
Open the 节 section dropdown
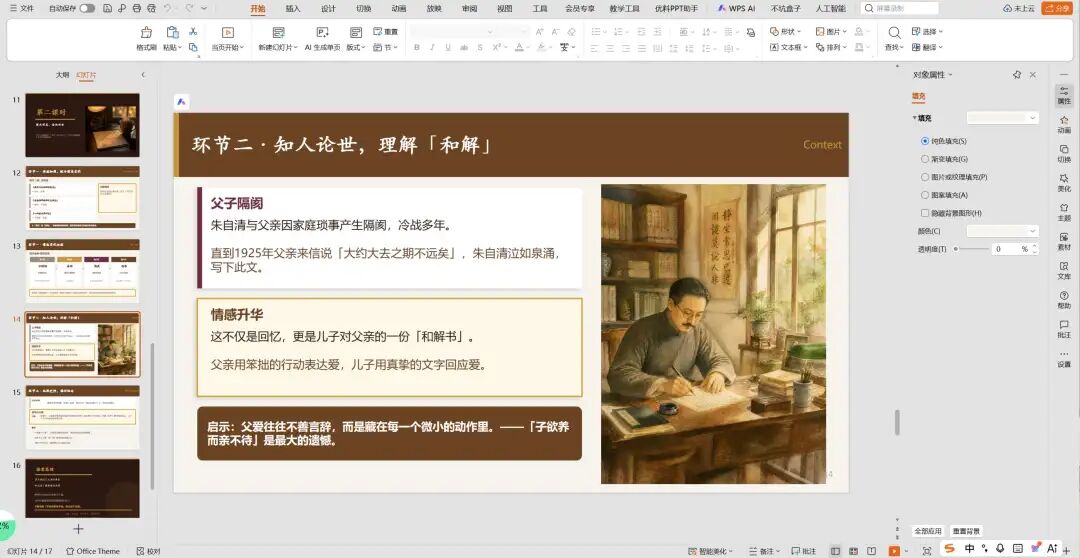tap(386, 48)
